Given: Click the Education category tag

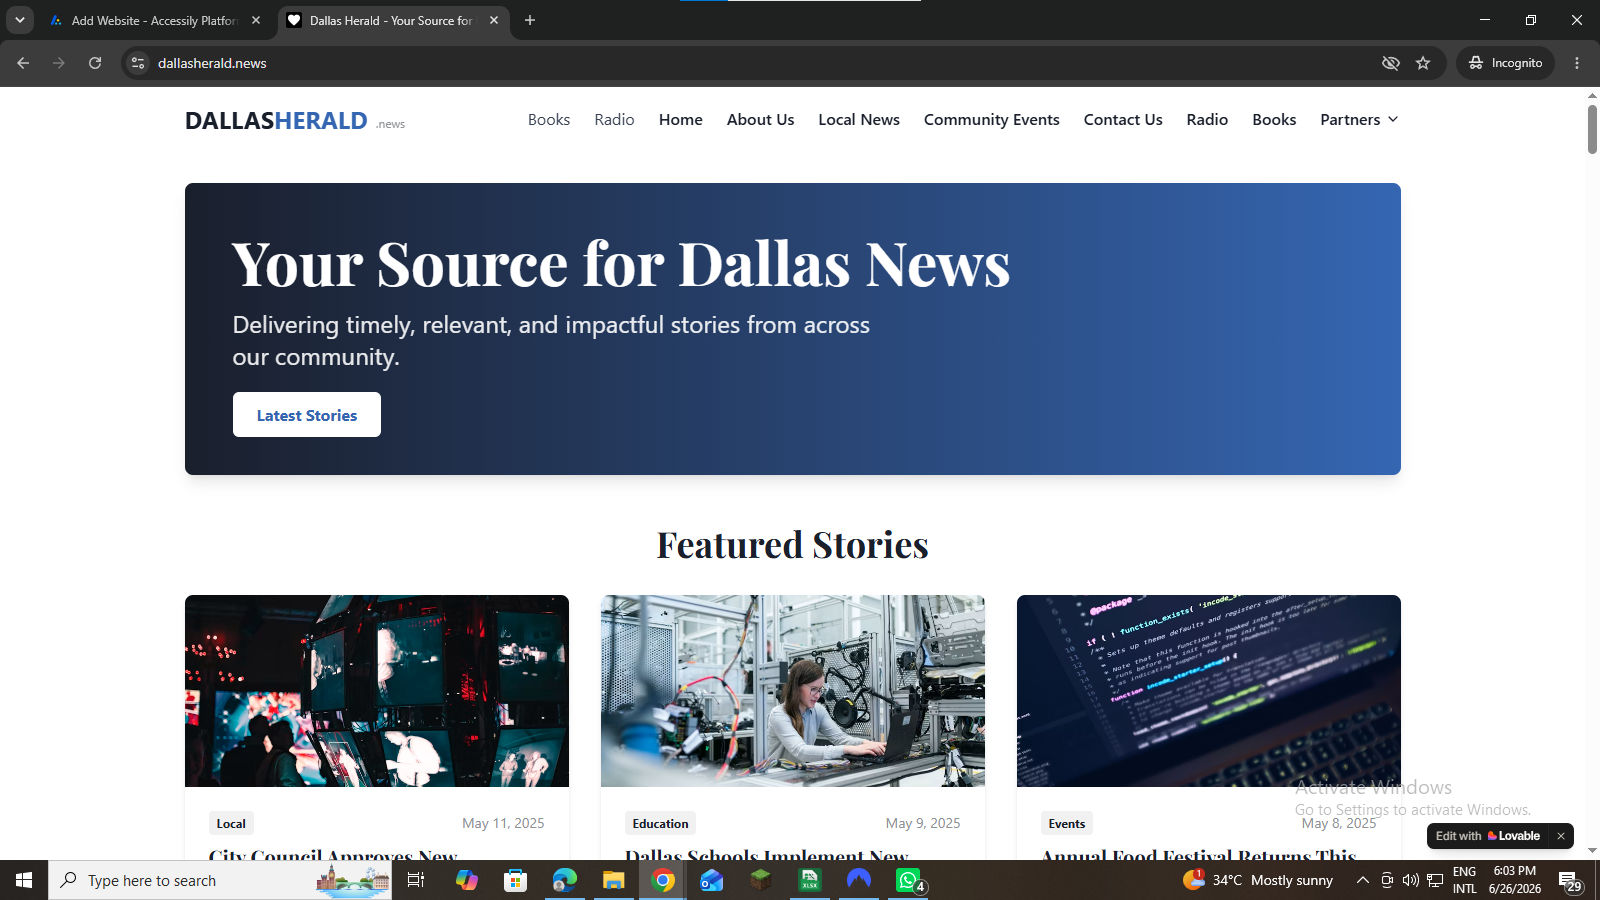Looking at the screenshot, I should [x=660, y=823].
